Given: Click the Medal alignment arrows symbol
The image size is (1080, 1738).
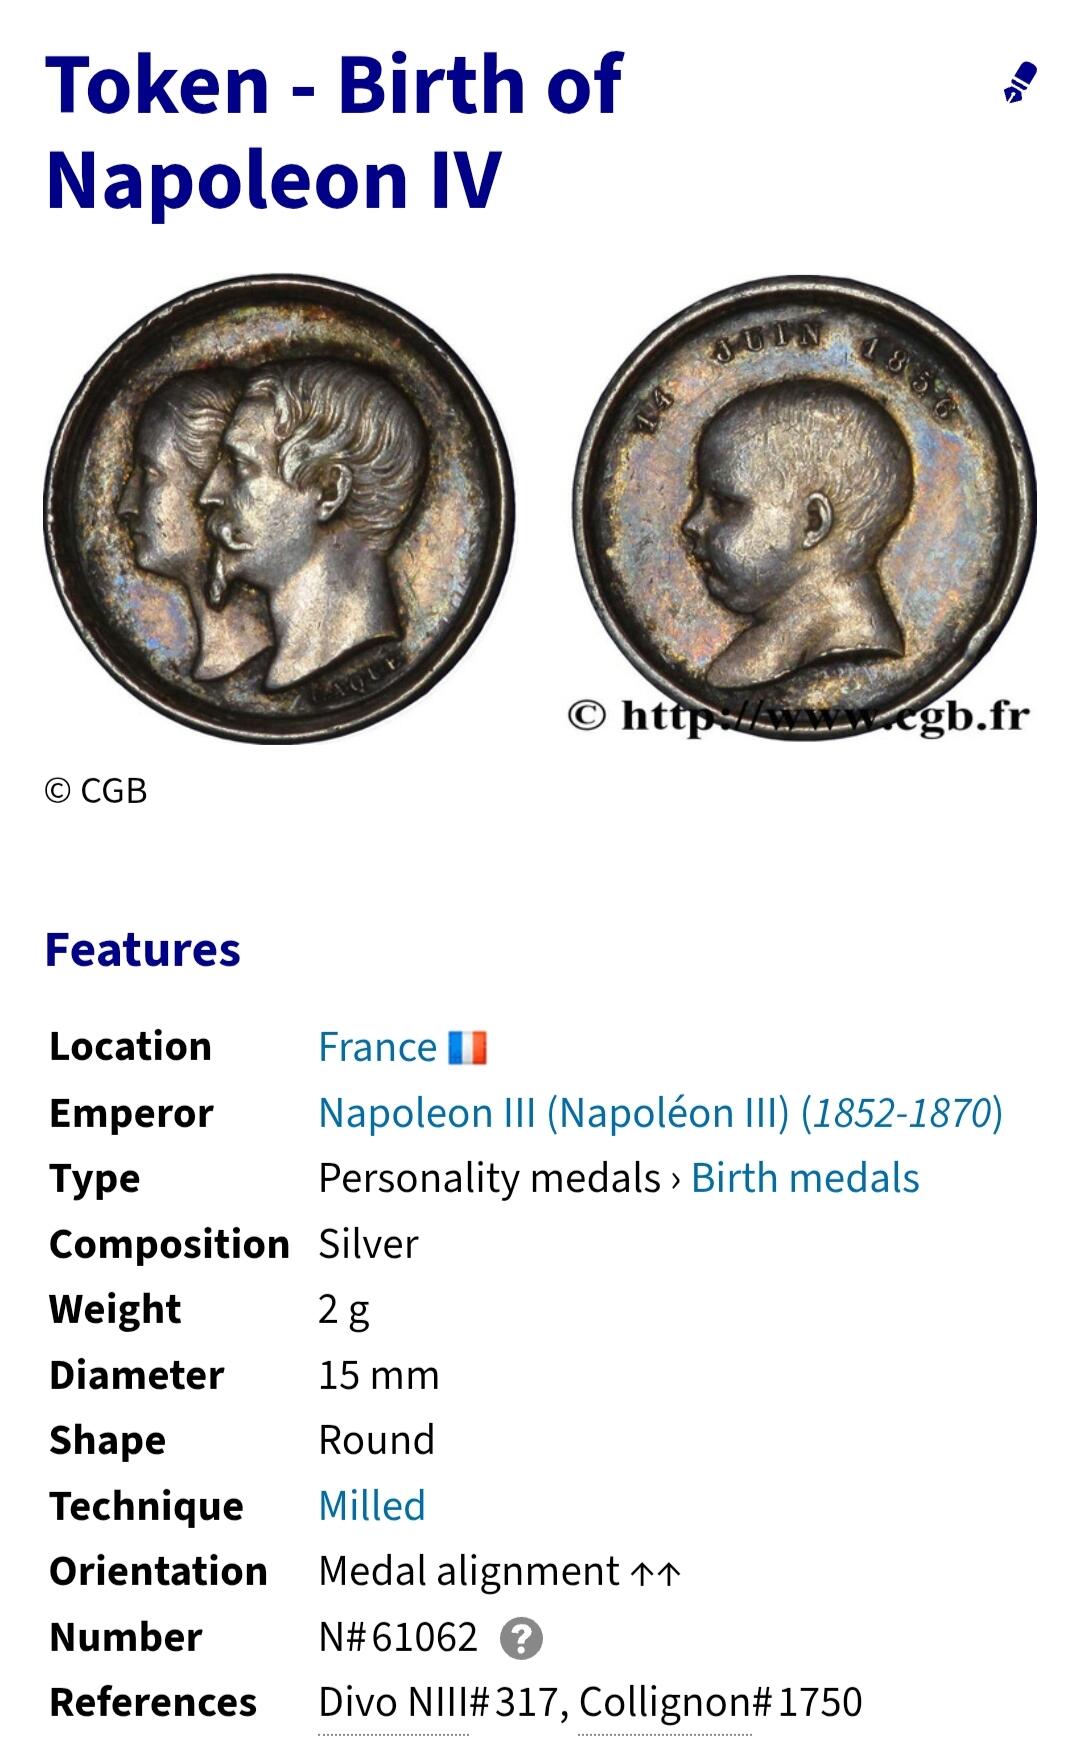Looking at the screenshot, I should coord(656,1573).
